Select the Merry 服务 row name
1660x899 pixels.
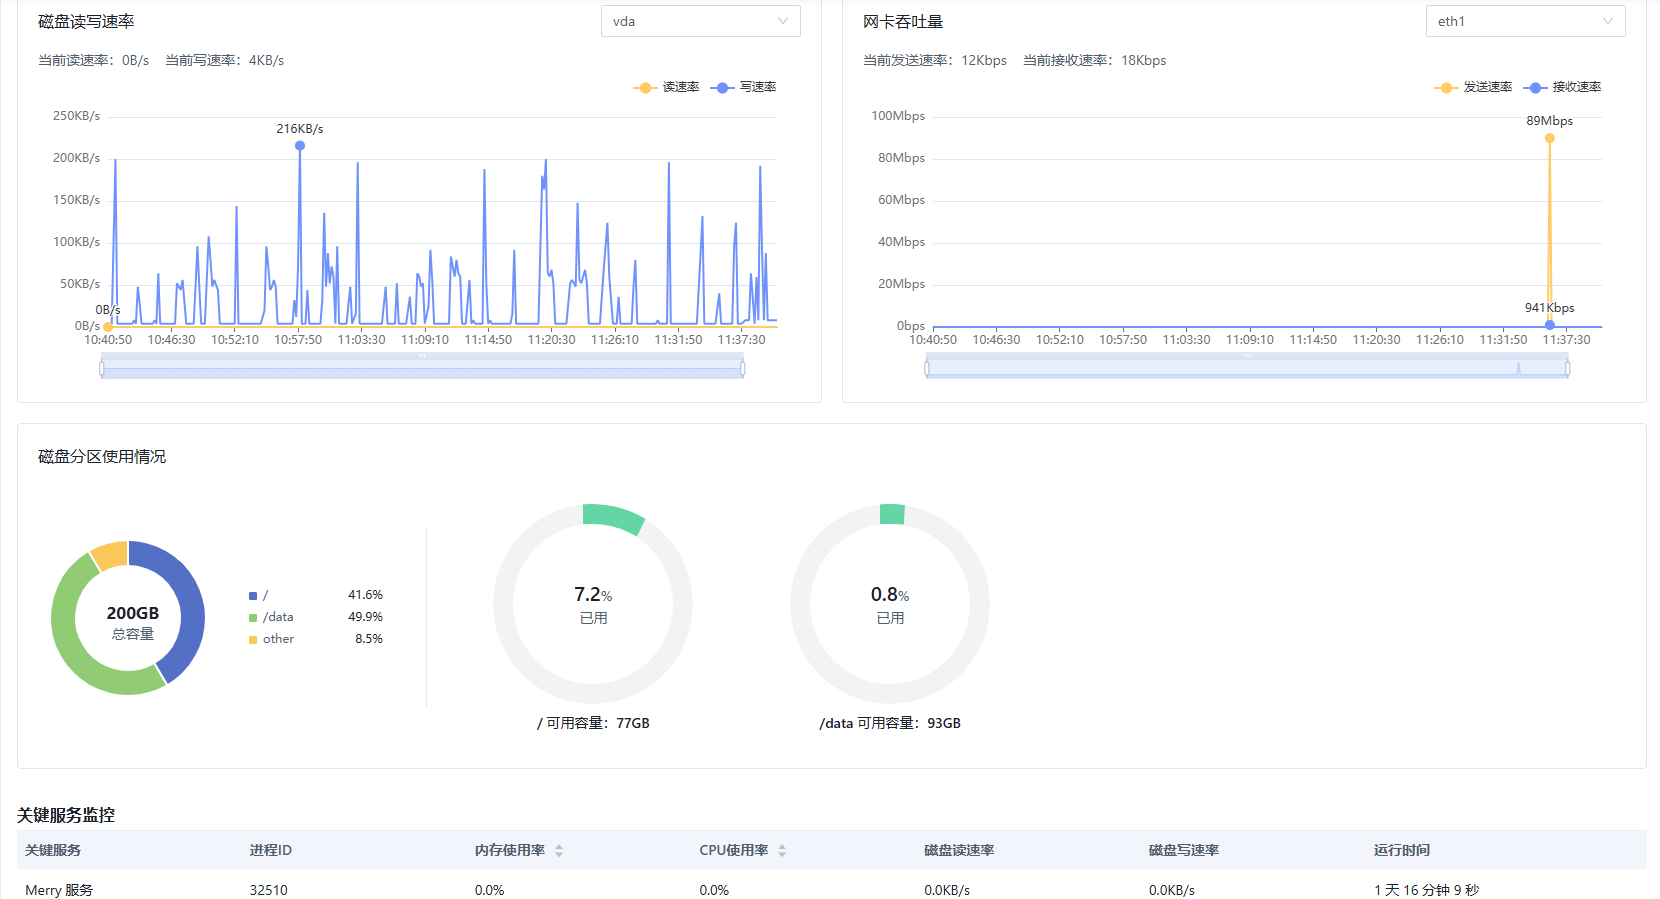[x=59, y=890]
